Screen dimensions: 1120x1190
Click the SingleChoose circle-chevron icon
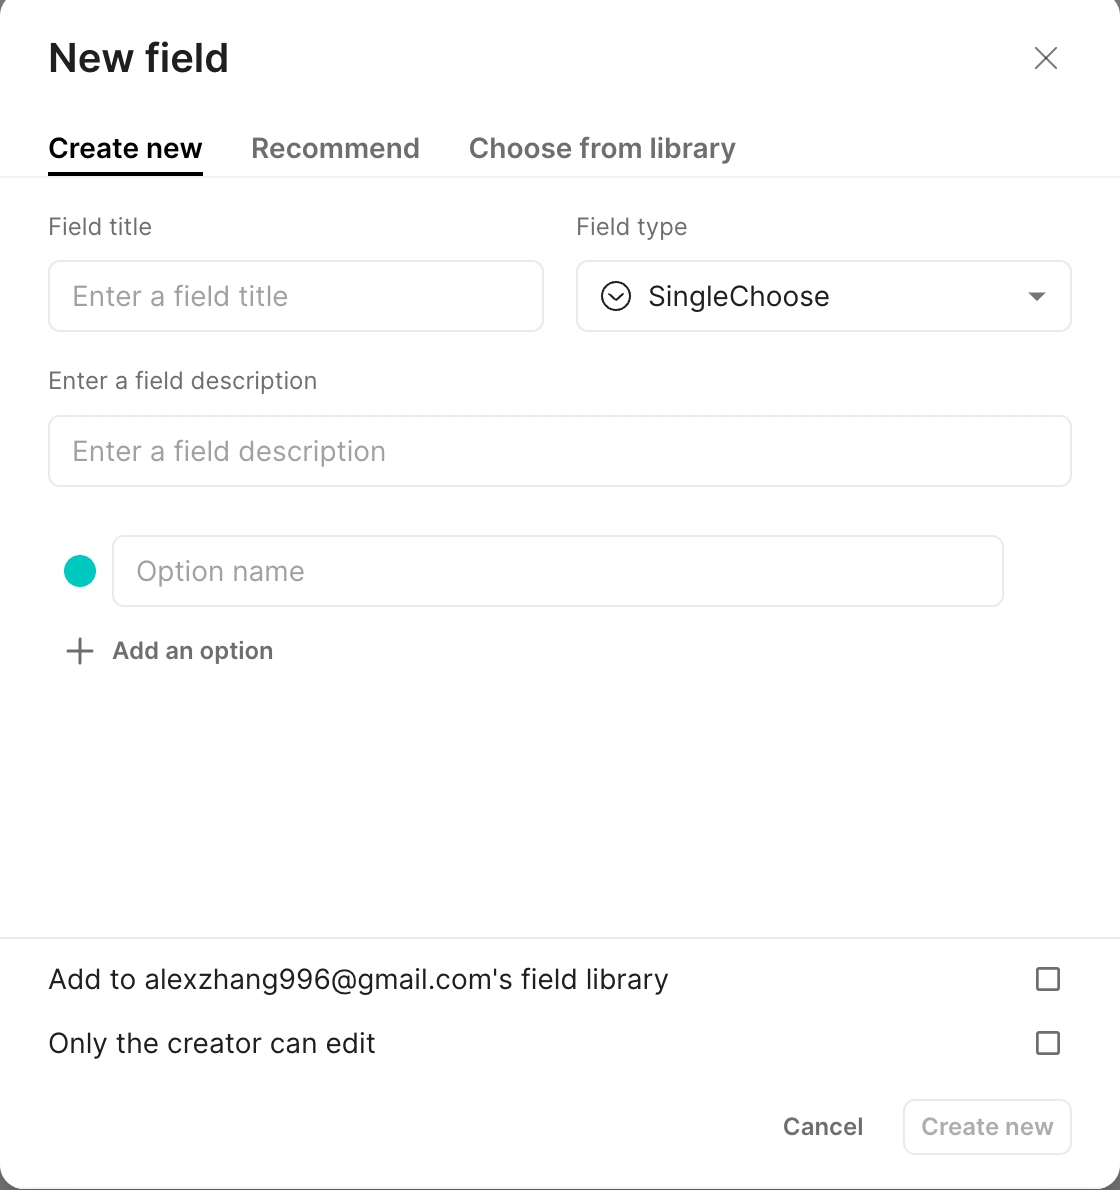point(616,296)
